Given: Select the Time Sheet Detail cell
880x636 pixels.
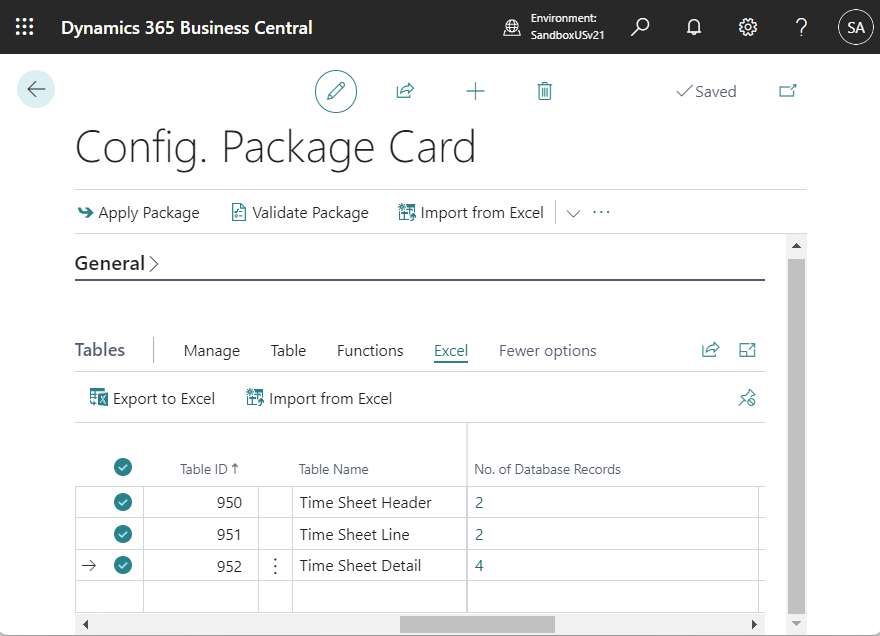Looking at the screenshot, I should (379, 565).
